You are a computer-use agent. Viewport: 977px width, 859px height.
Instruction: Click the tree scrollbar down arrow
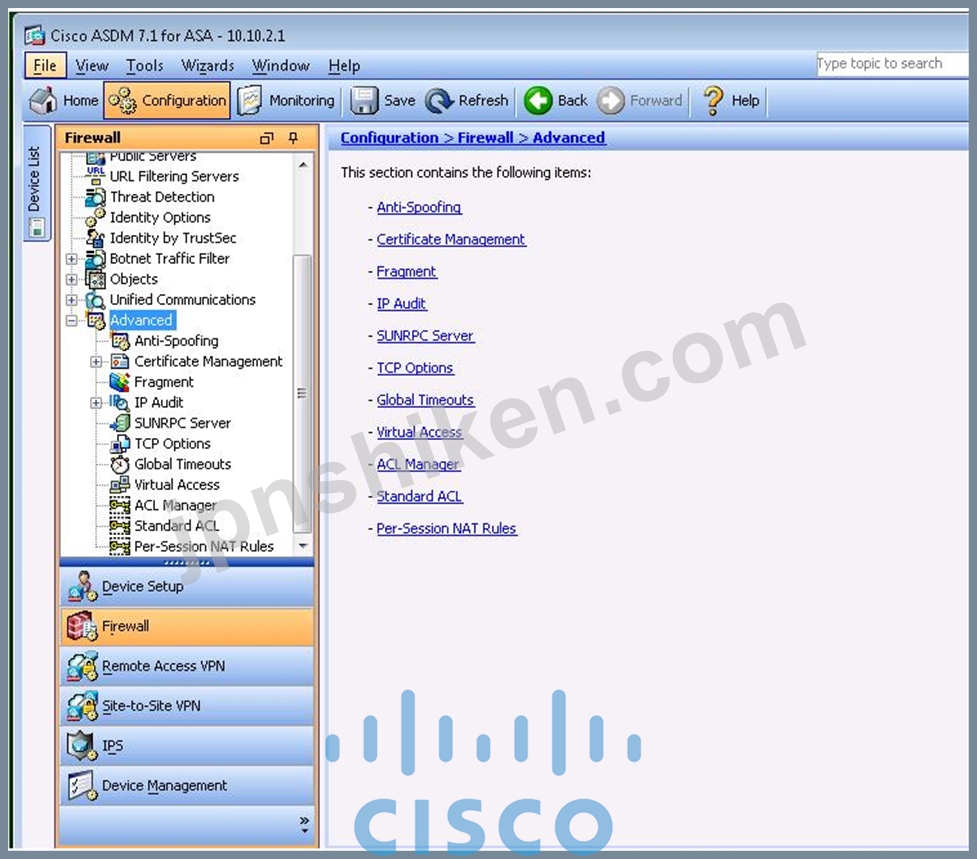point(303,546)
